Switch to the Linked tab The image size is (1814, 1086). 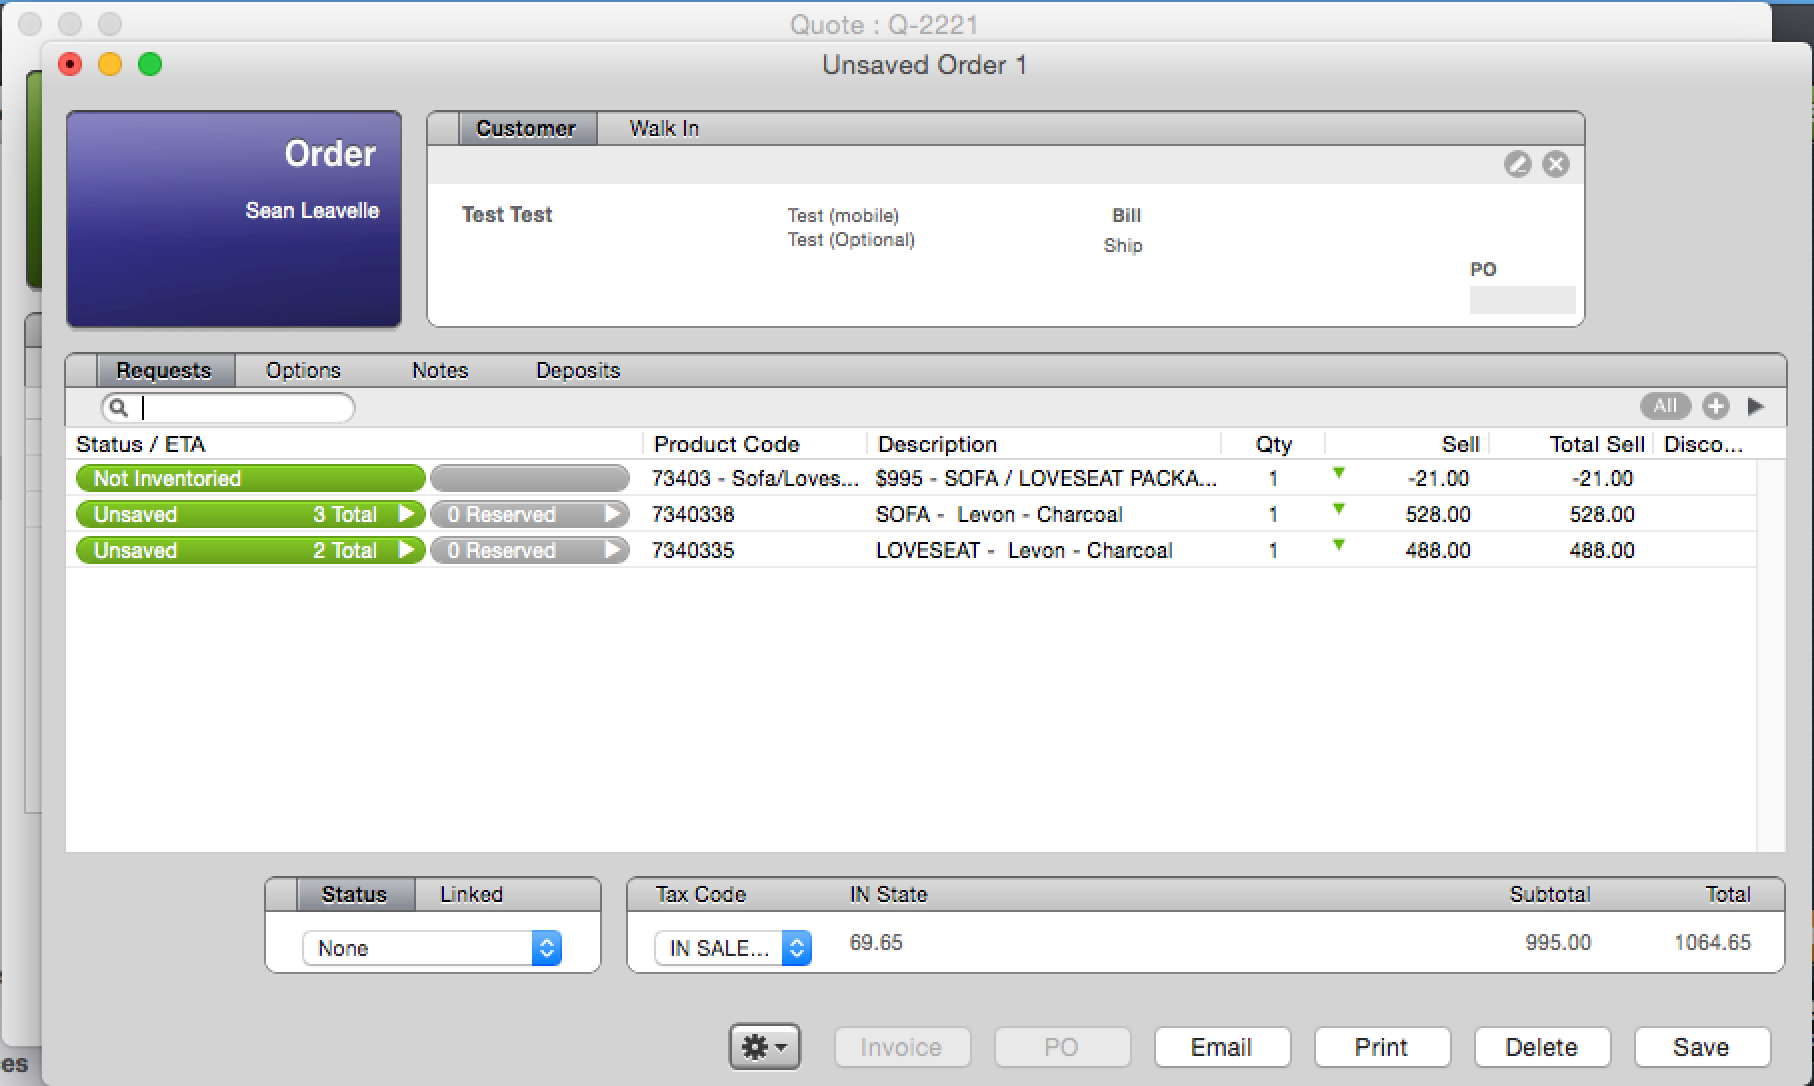point(471,894)
